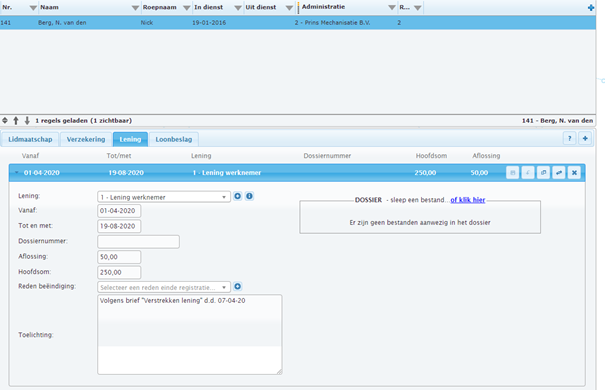Click the Aflossing amount field
Screen dimensions: 605x390
(x=119, y=257)
